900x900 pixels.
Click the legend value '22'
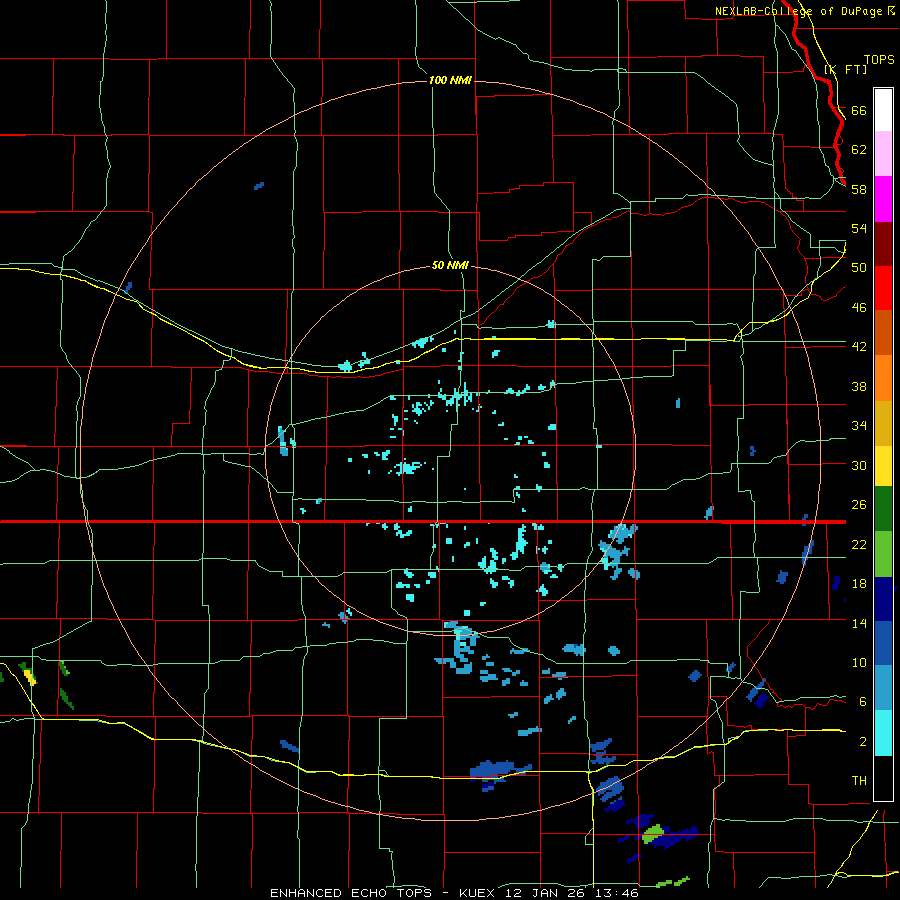click(x=859, y=544)
